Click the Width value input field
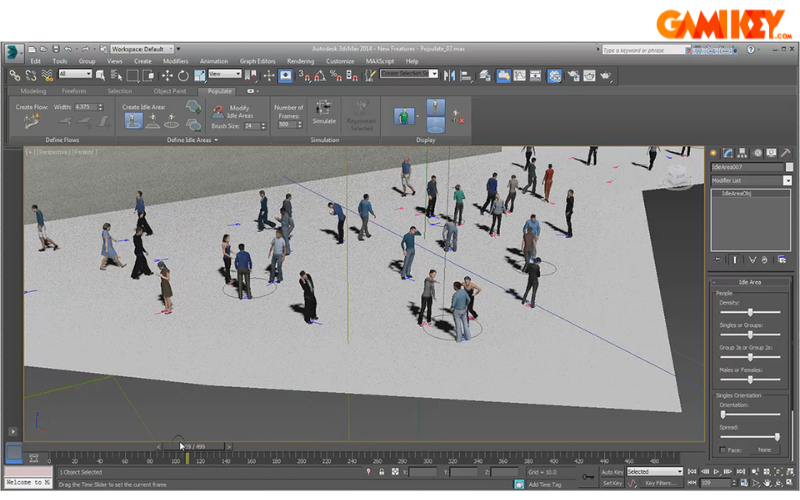The width and height of the screenshot is (800, 500). click(85, 107)
